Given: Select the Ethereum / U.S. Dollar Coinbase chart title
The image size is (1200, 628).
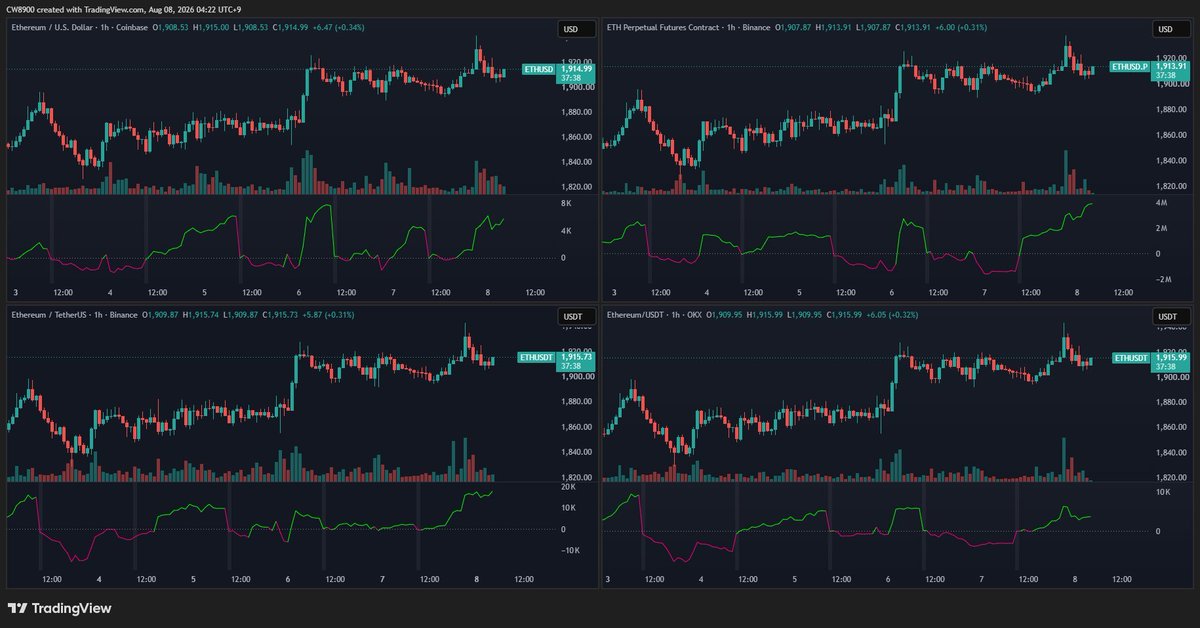Looking at the screenshot, I should click(x=80, y=28).
